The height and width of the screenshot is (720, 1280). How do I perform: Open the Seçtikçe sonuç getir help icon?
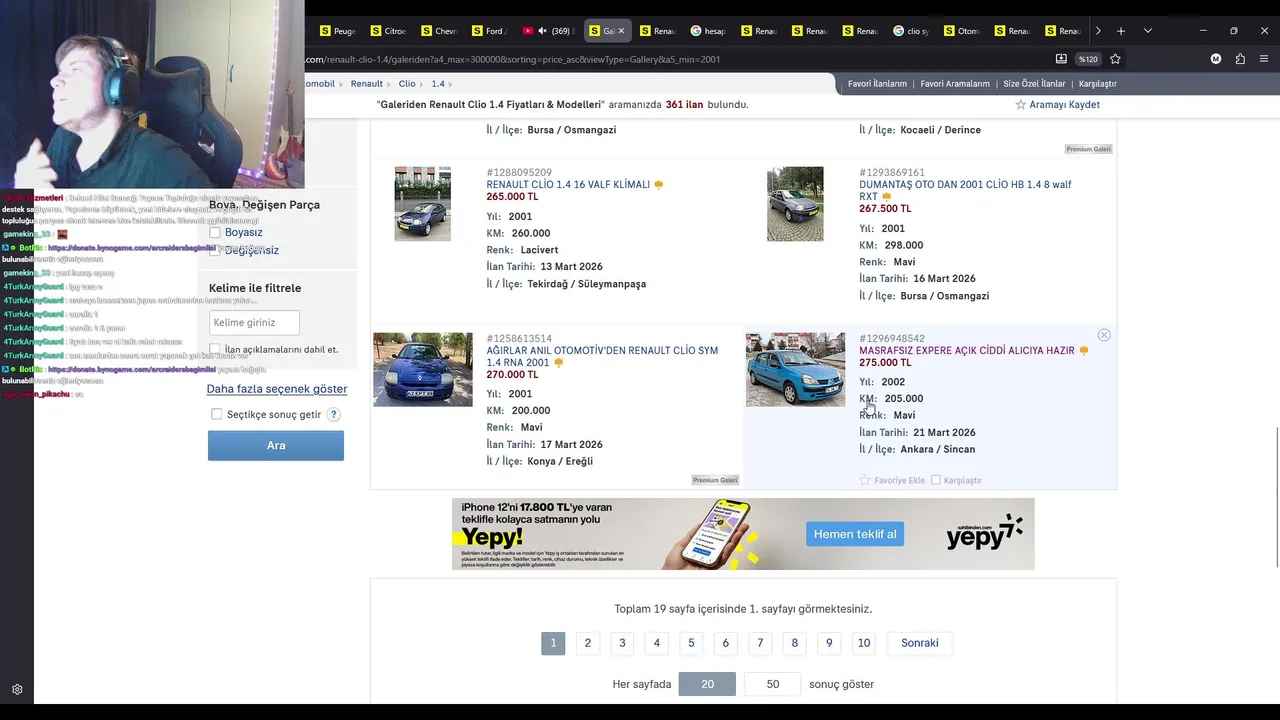coord(334,414)
